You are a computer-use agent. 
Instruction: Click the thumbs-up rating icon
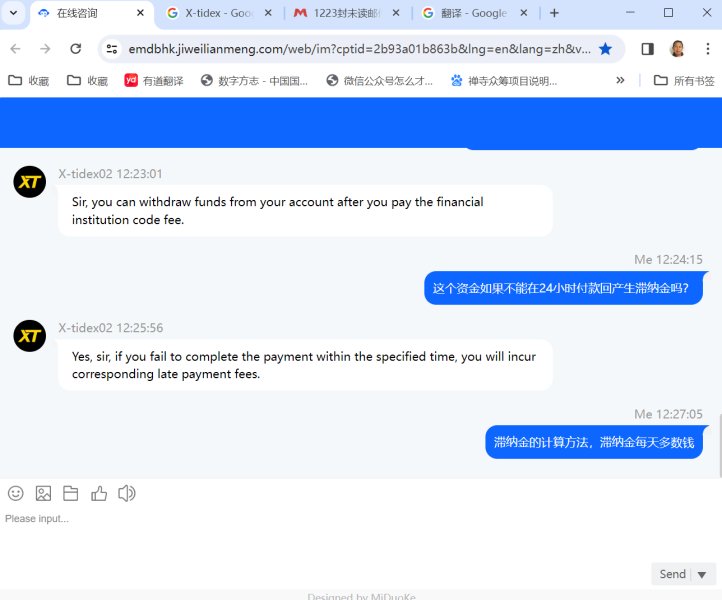coord(99,493)
